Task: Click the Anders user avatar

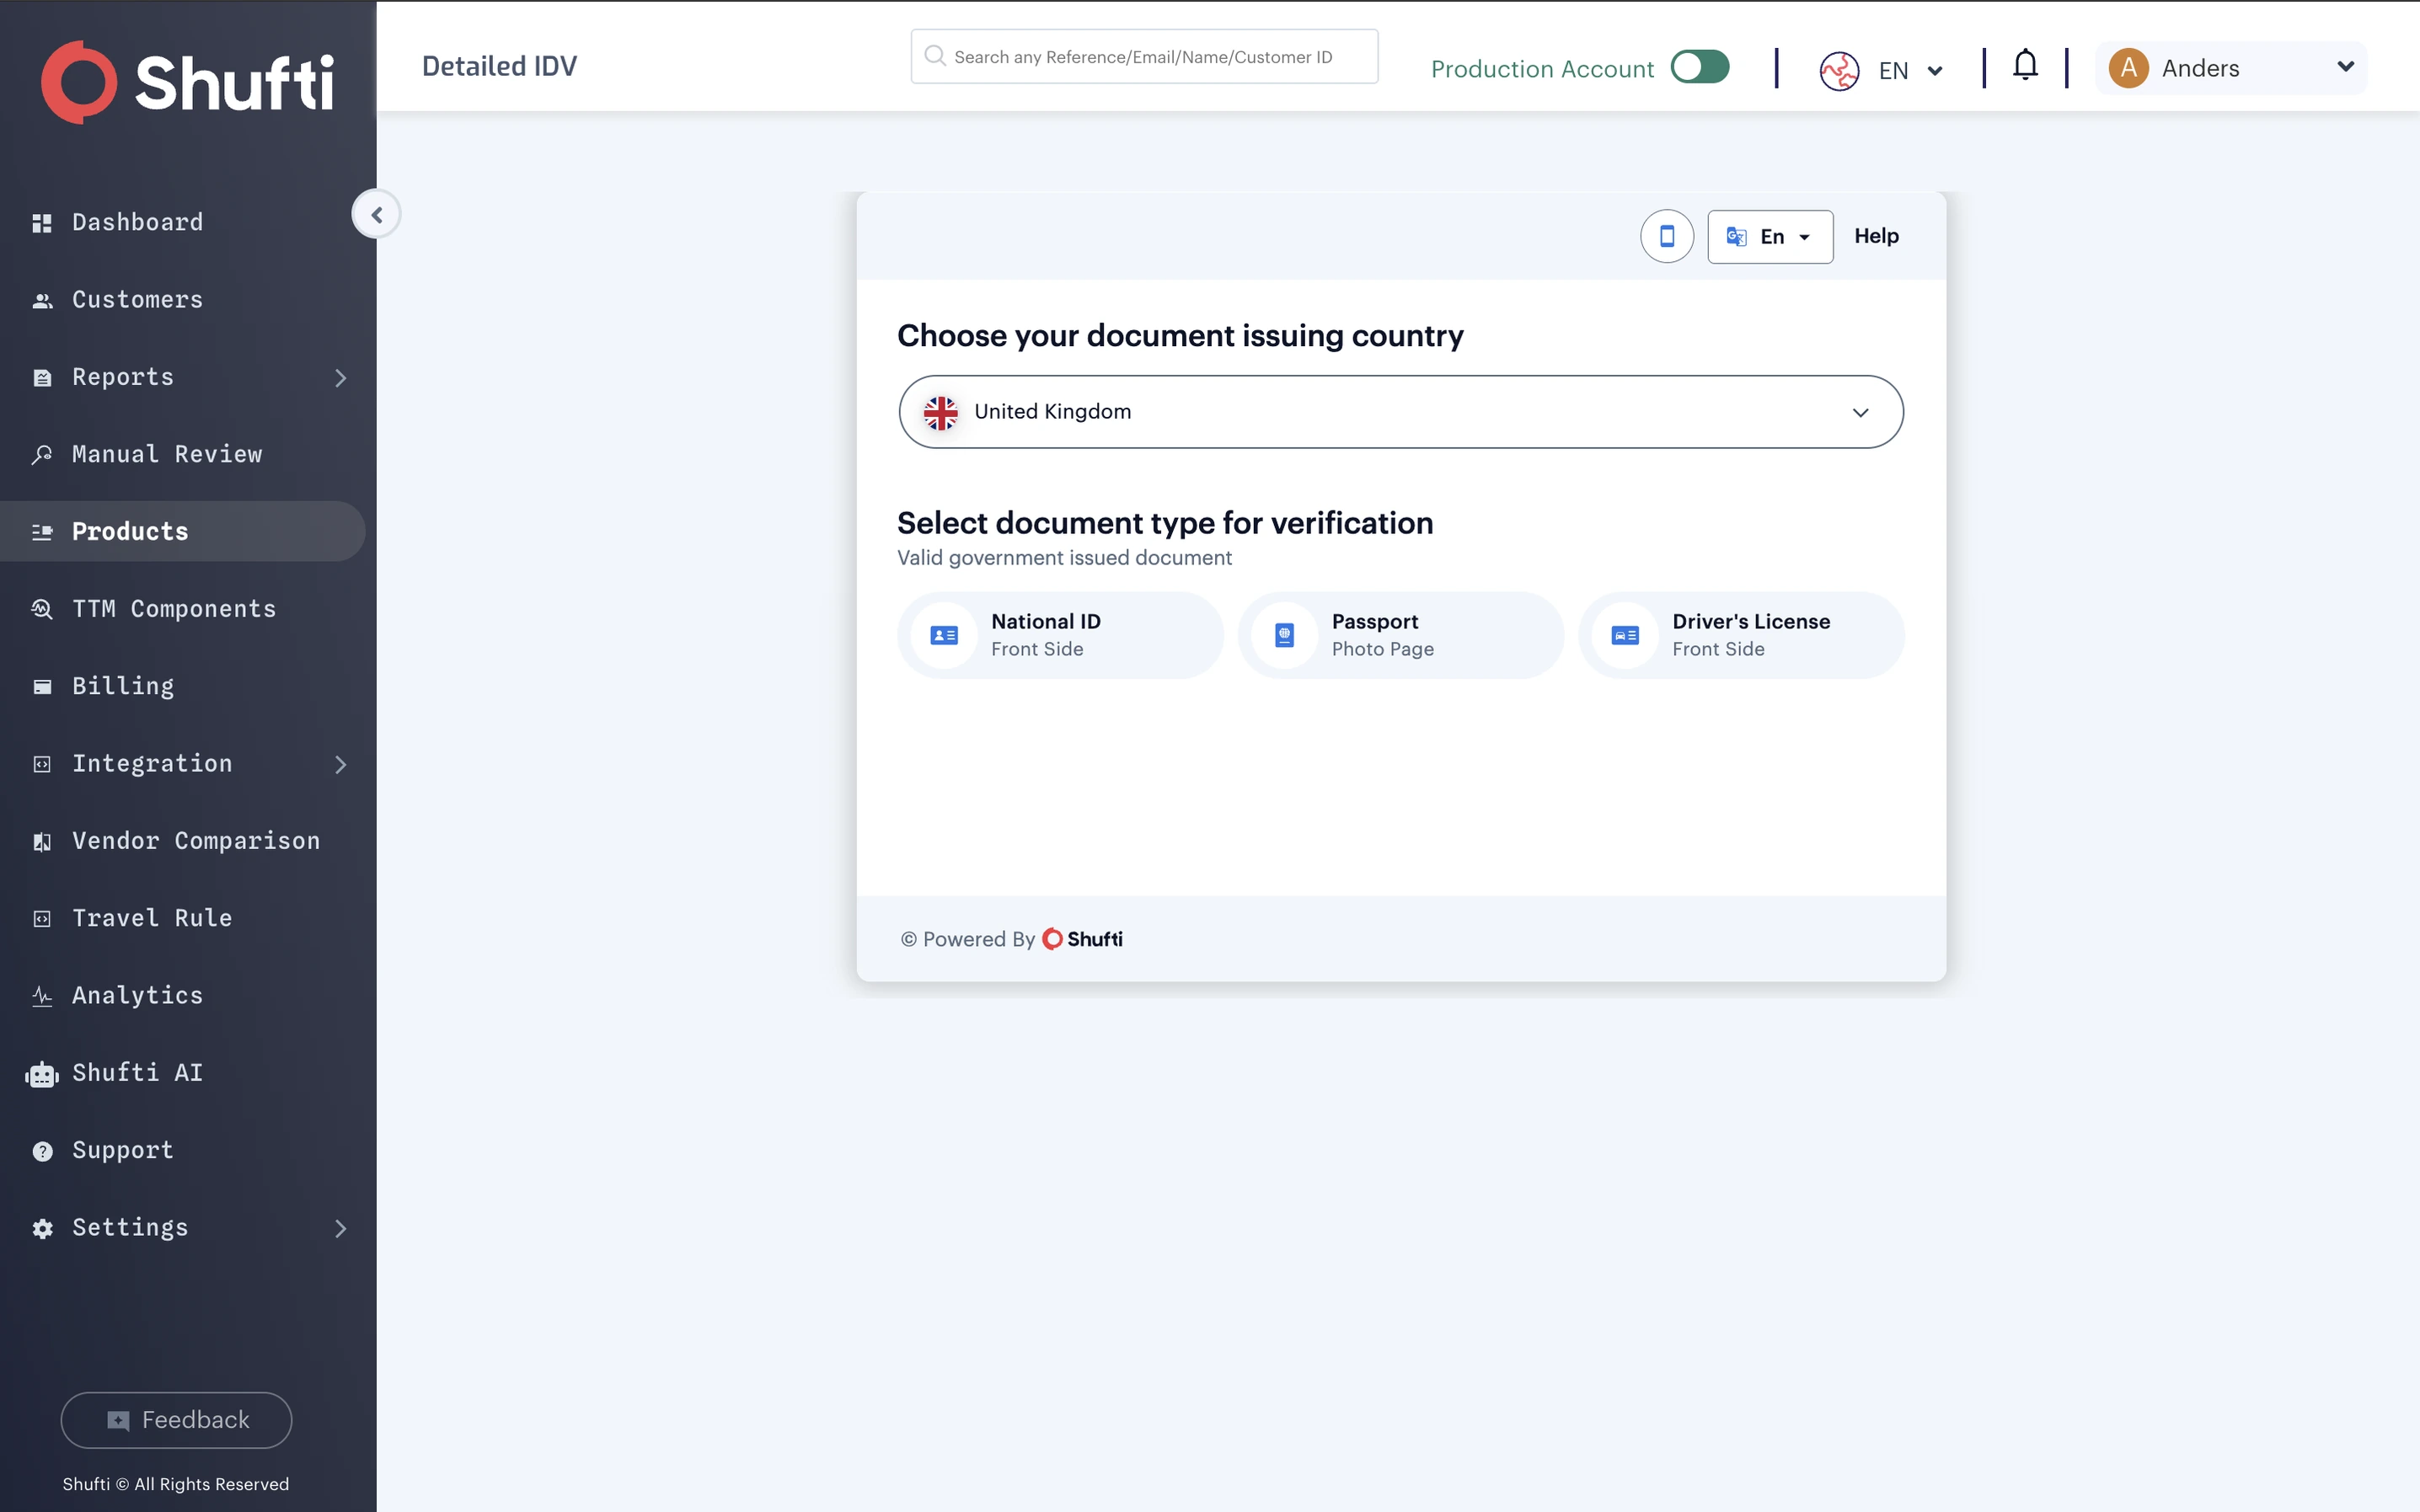Action: pos(2128,68)
